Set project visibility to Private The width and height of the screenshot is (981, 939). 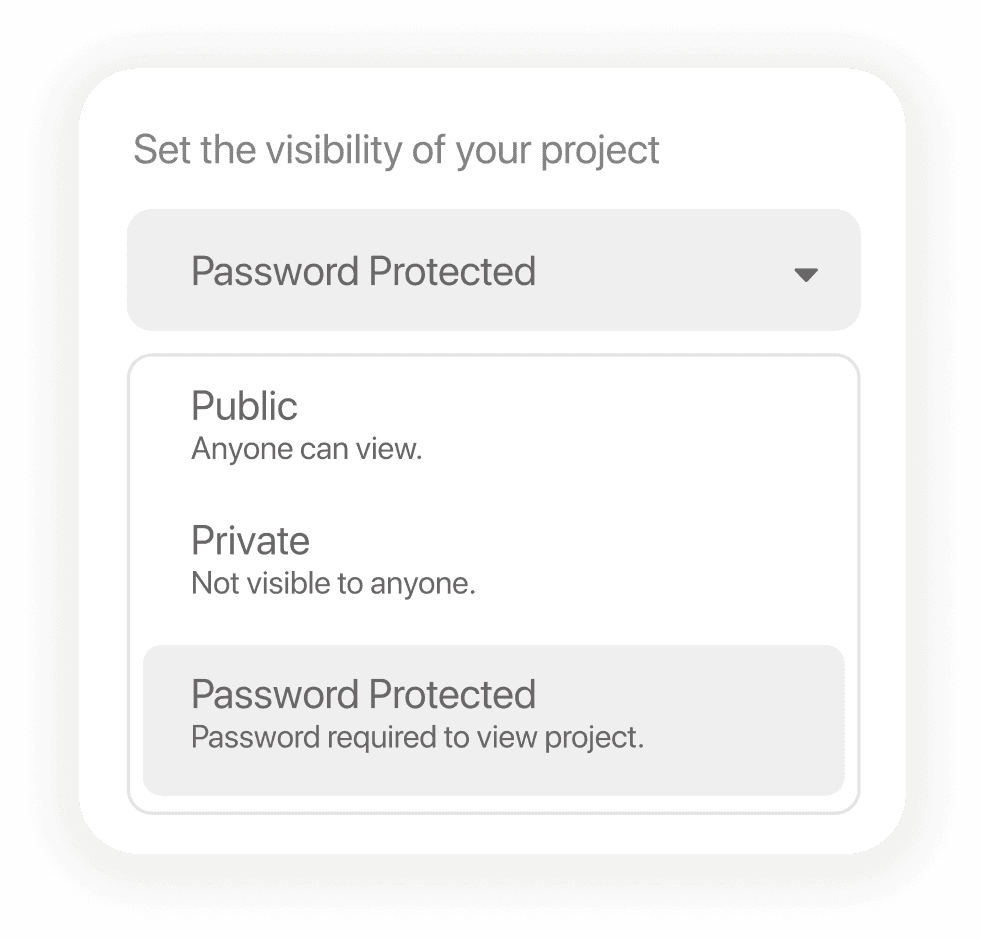click(x=494, y=559)
